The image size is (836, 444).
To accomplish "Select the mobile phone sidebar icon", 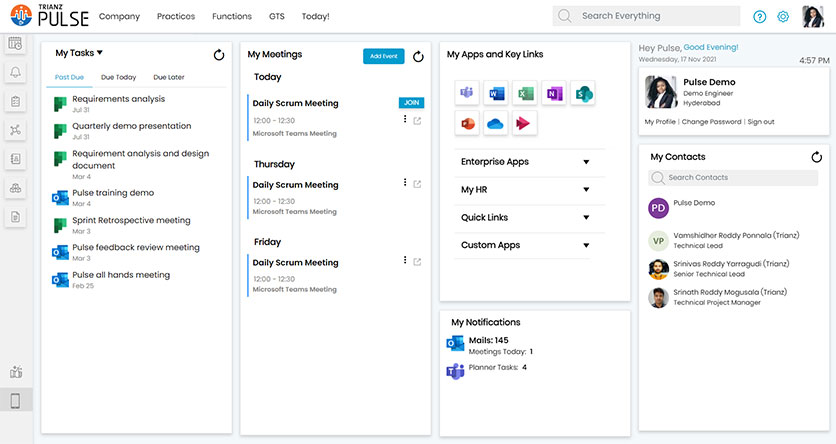I will point(15,400).
